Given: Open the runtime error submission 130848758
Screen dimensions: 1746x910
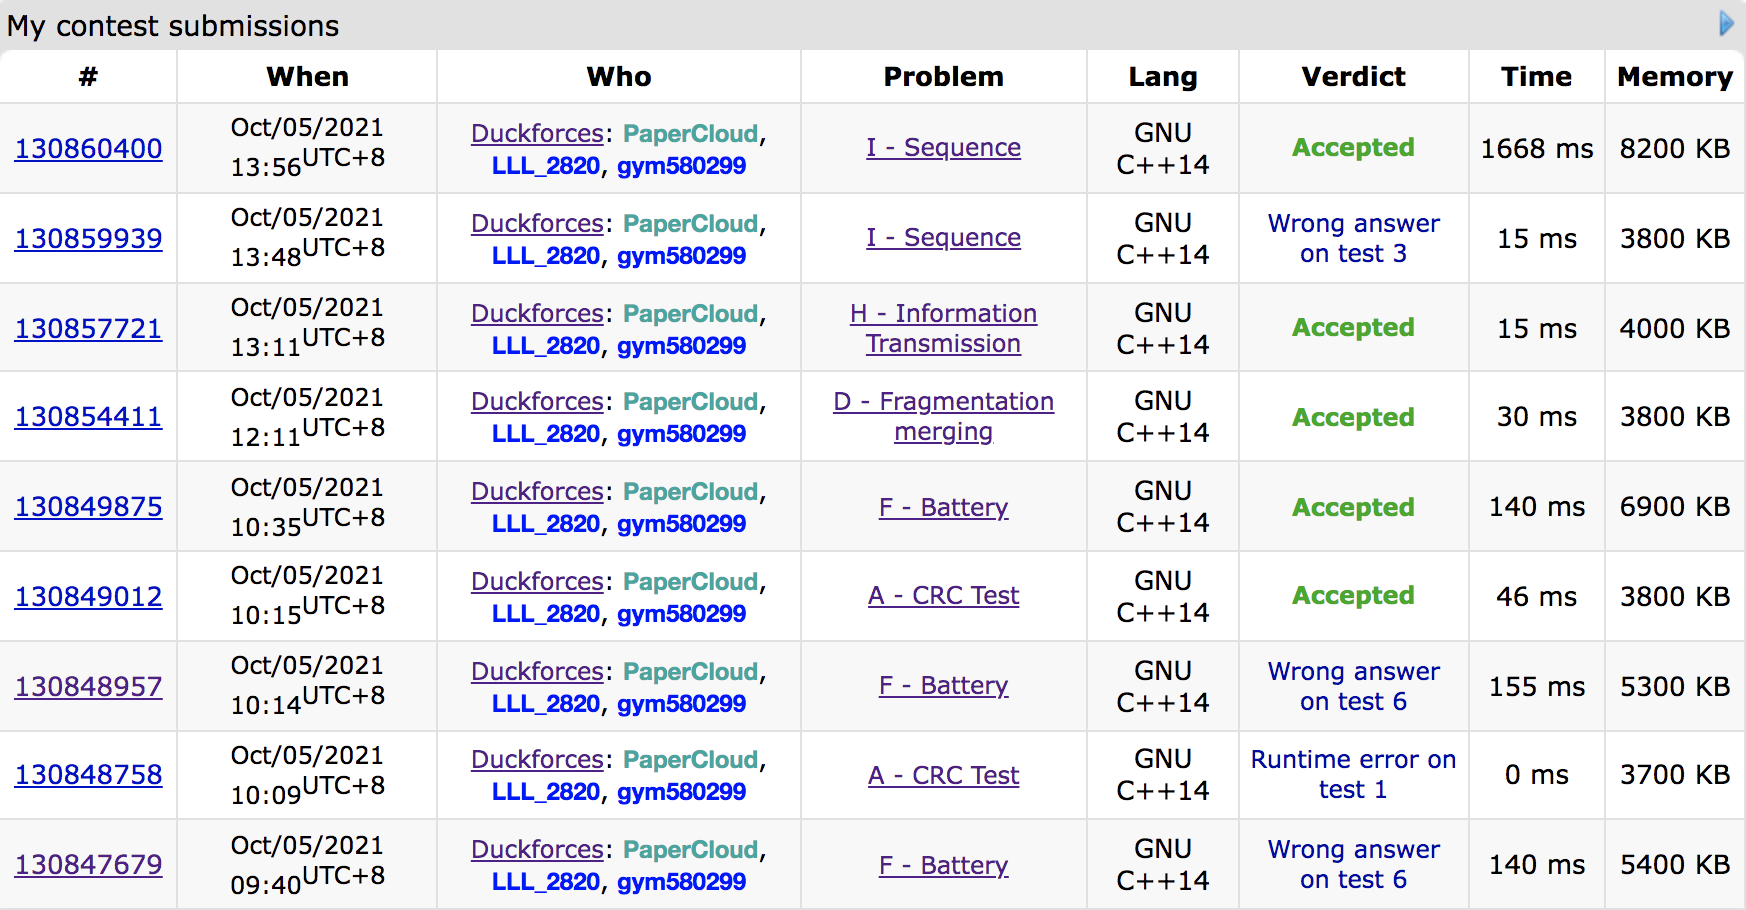Looking at the screenshot, I should (x=88, y=775).
